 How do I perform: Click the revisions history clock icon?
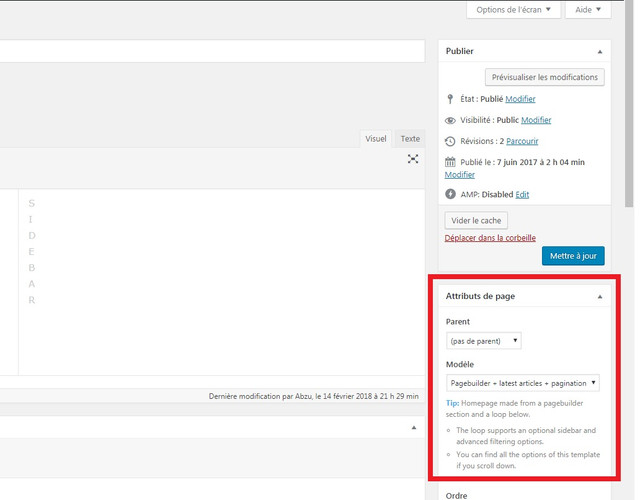(450, 141)
